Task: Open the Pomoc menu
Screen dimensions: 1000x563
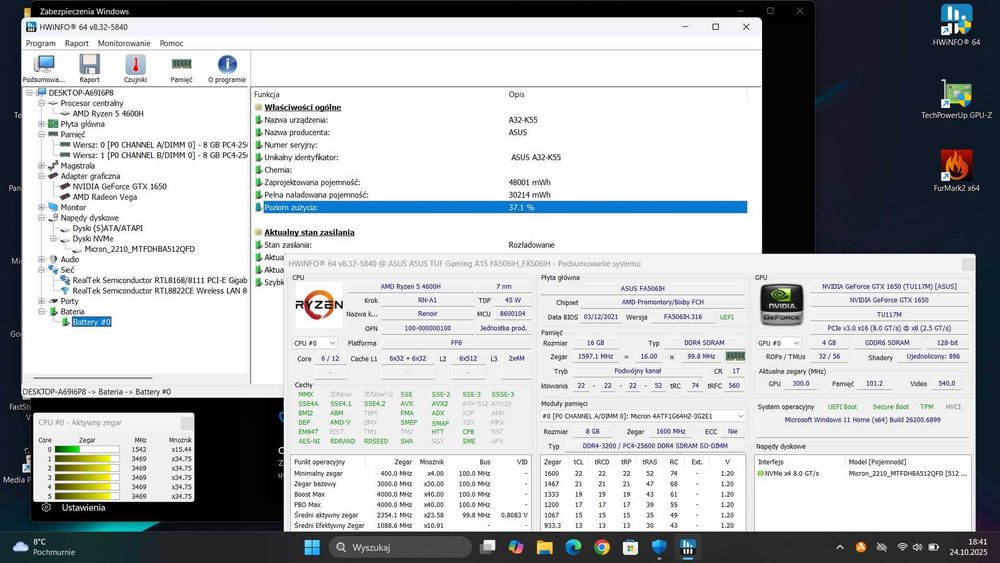Action: [x=171, y=43]
